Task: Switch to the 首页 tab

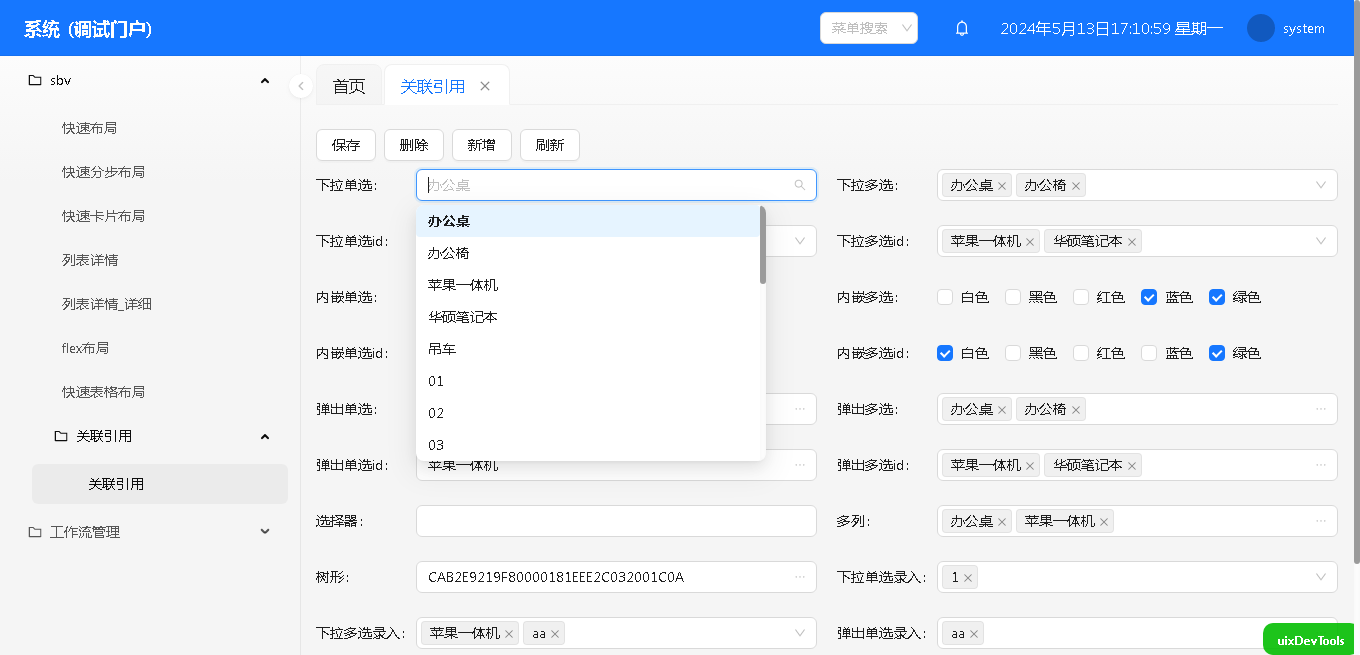Action: 349,87
